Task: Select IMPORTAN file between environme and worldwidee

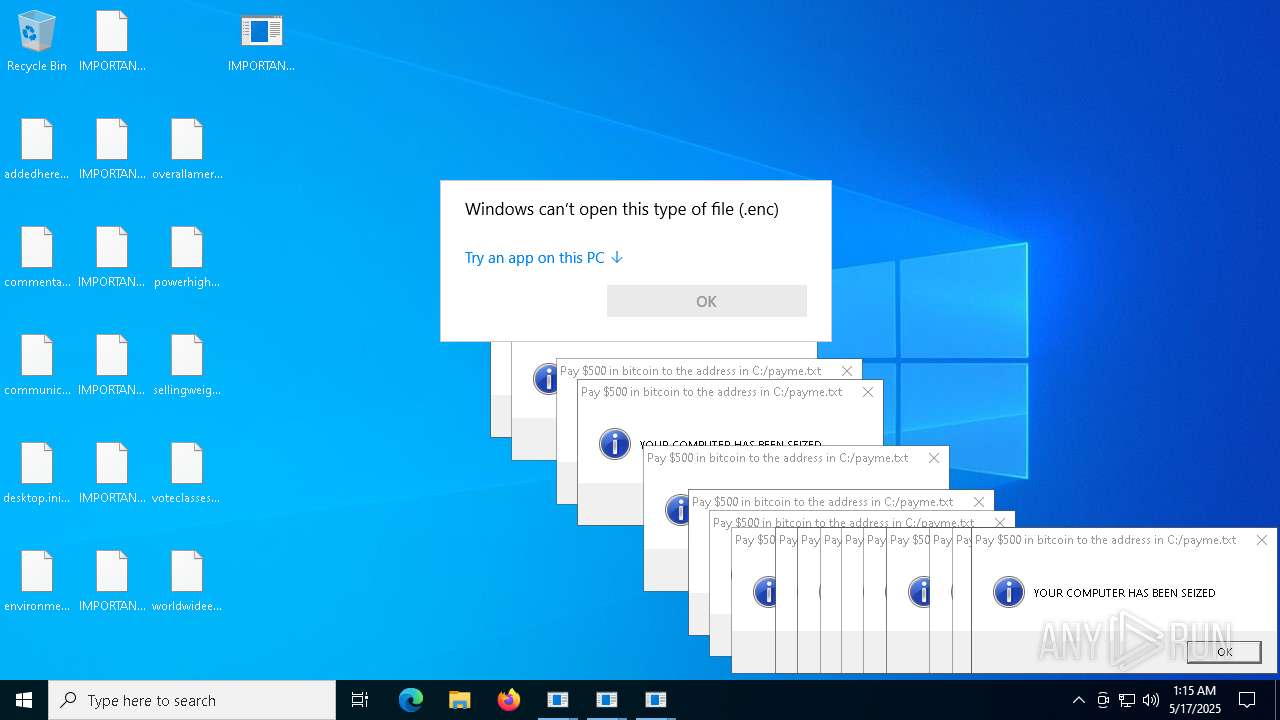Action: pyautogui.click(x=112, y=582)
